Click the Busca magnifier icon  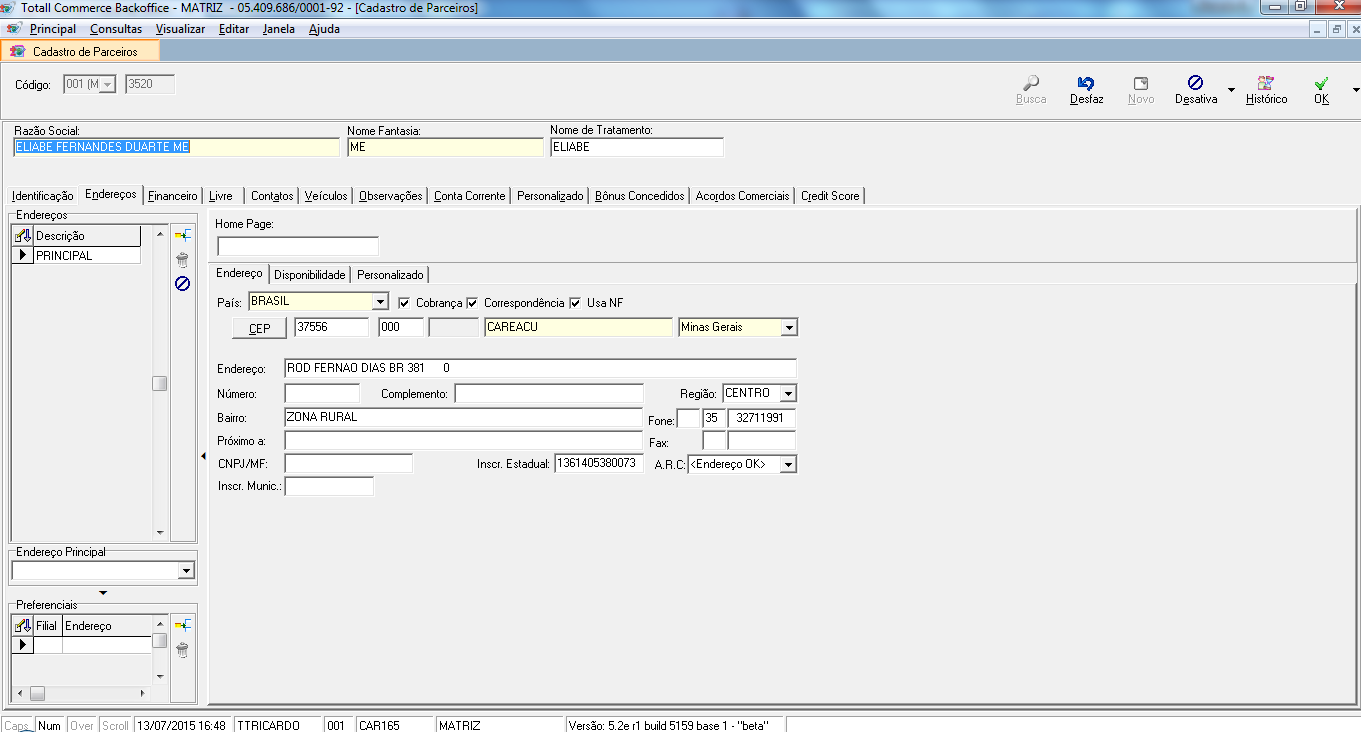1031,83
